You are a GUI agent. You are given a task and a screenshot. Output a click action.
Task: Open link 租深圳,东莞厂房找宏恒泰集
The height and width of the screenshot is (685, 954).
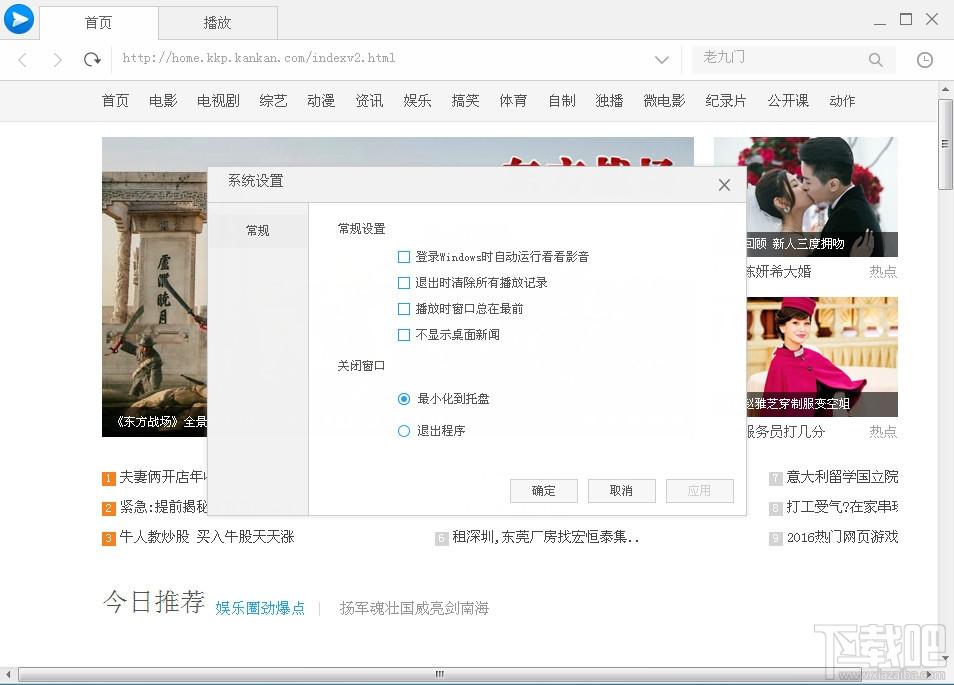click(x=545, y=537)
